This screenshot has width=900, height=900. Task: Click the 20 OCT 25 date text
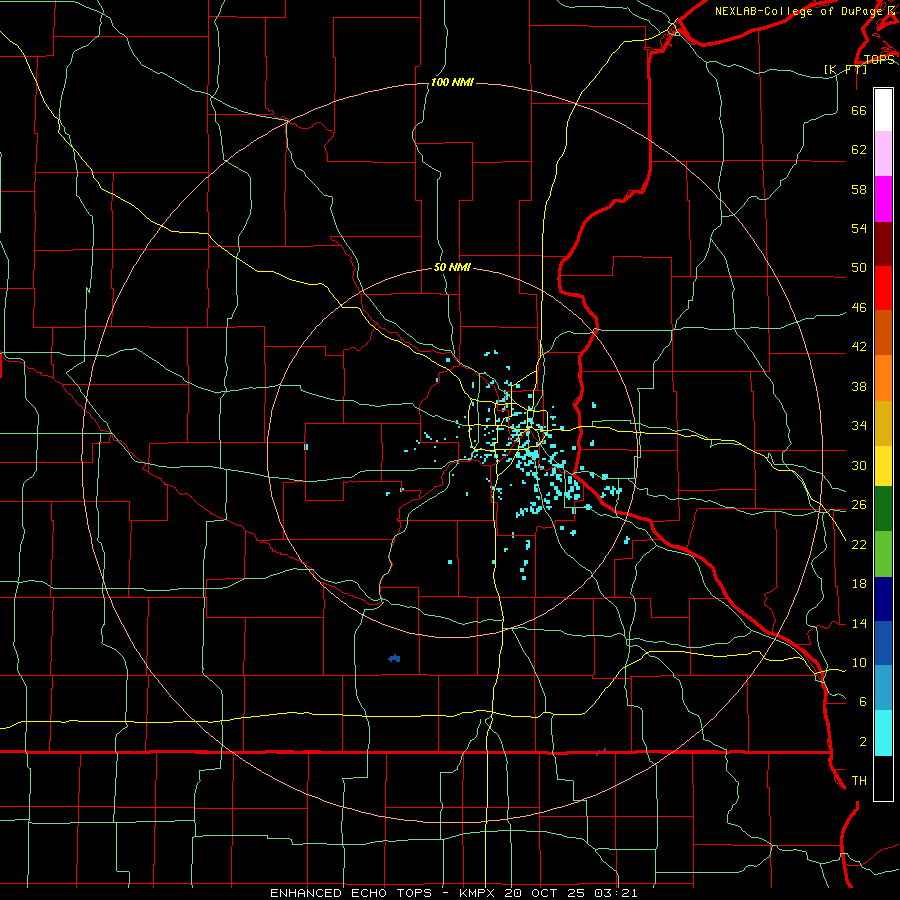point(546,893)
